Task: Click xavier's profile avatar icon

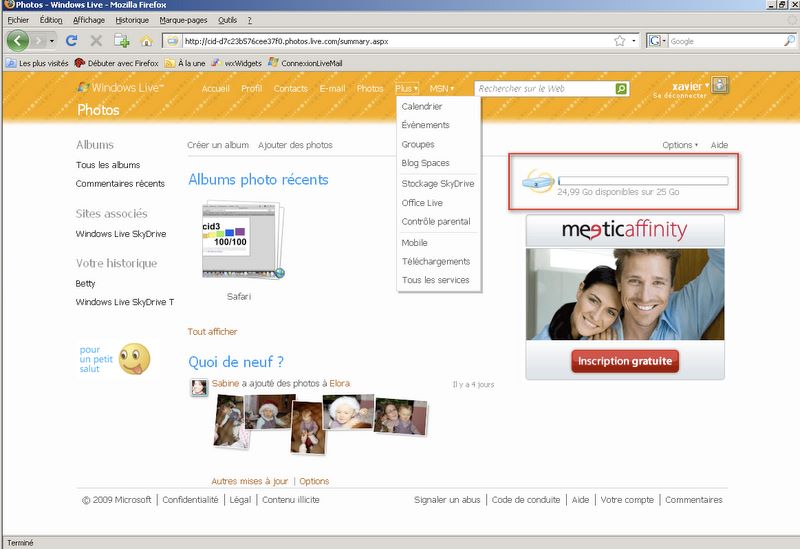Action: [720, 85]
